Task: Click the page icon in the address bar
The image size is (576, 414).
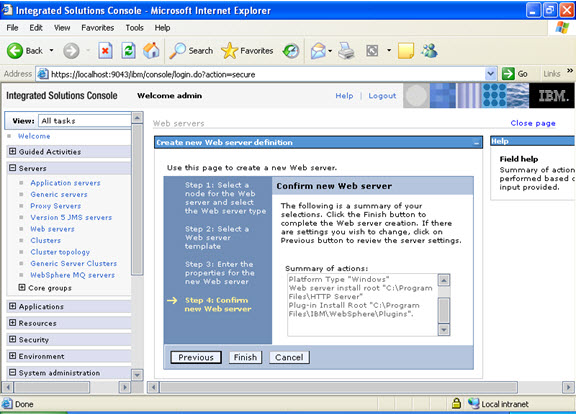Action: 43,74
